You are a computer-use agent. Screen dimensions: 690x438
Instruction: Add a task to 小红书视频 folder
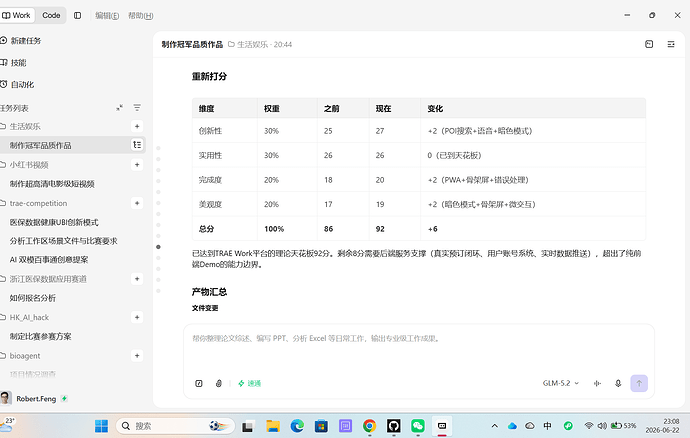pyautogui.click(x=137, y=165)
